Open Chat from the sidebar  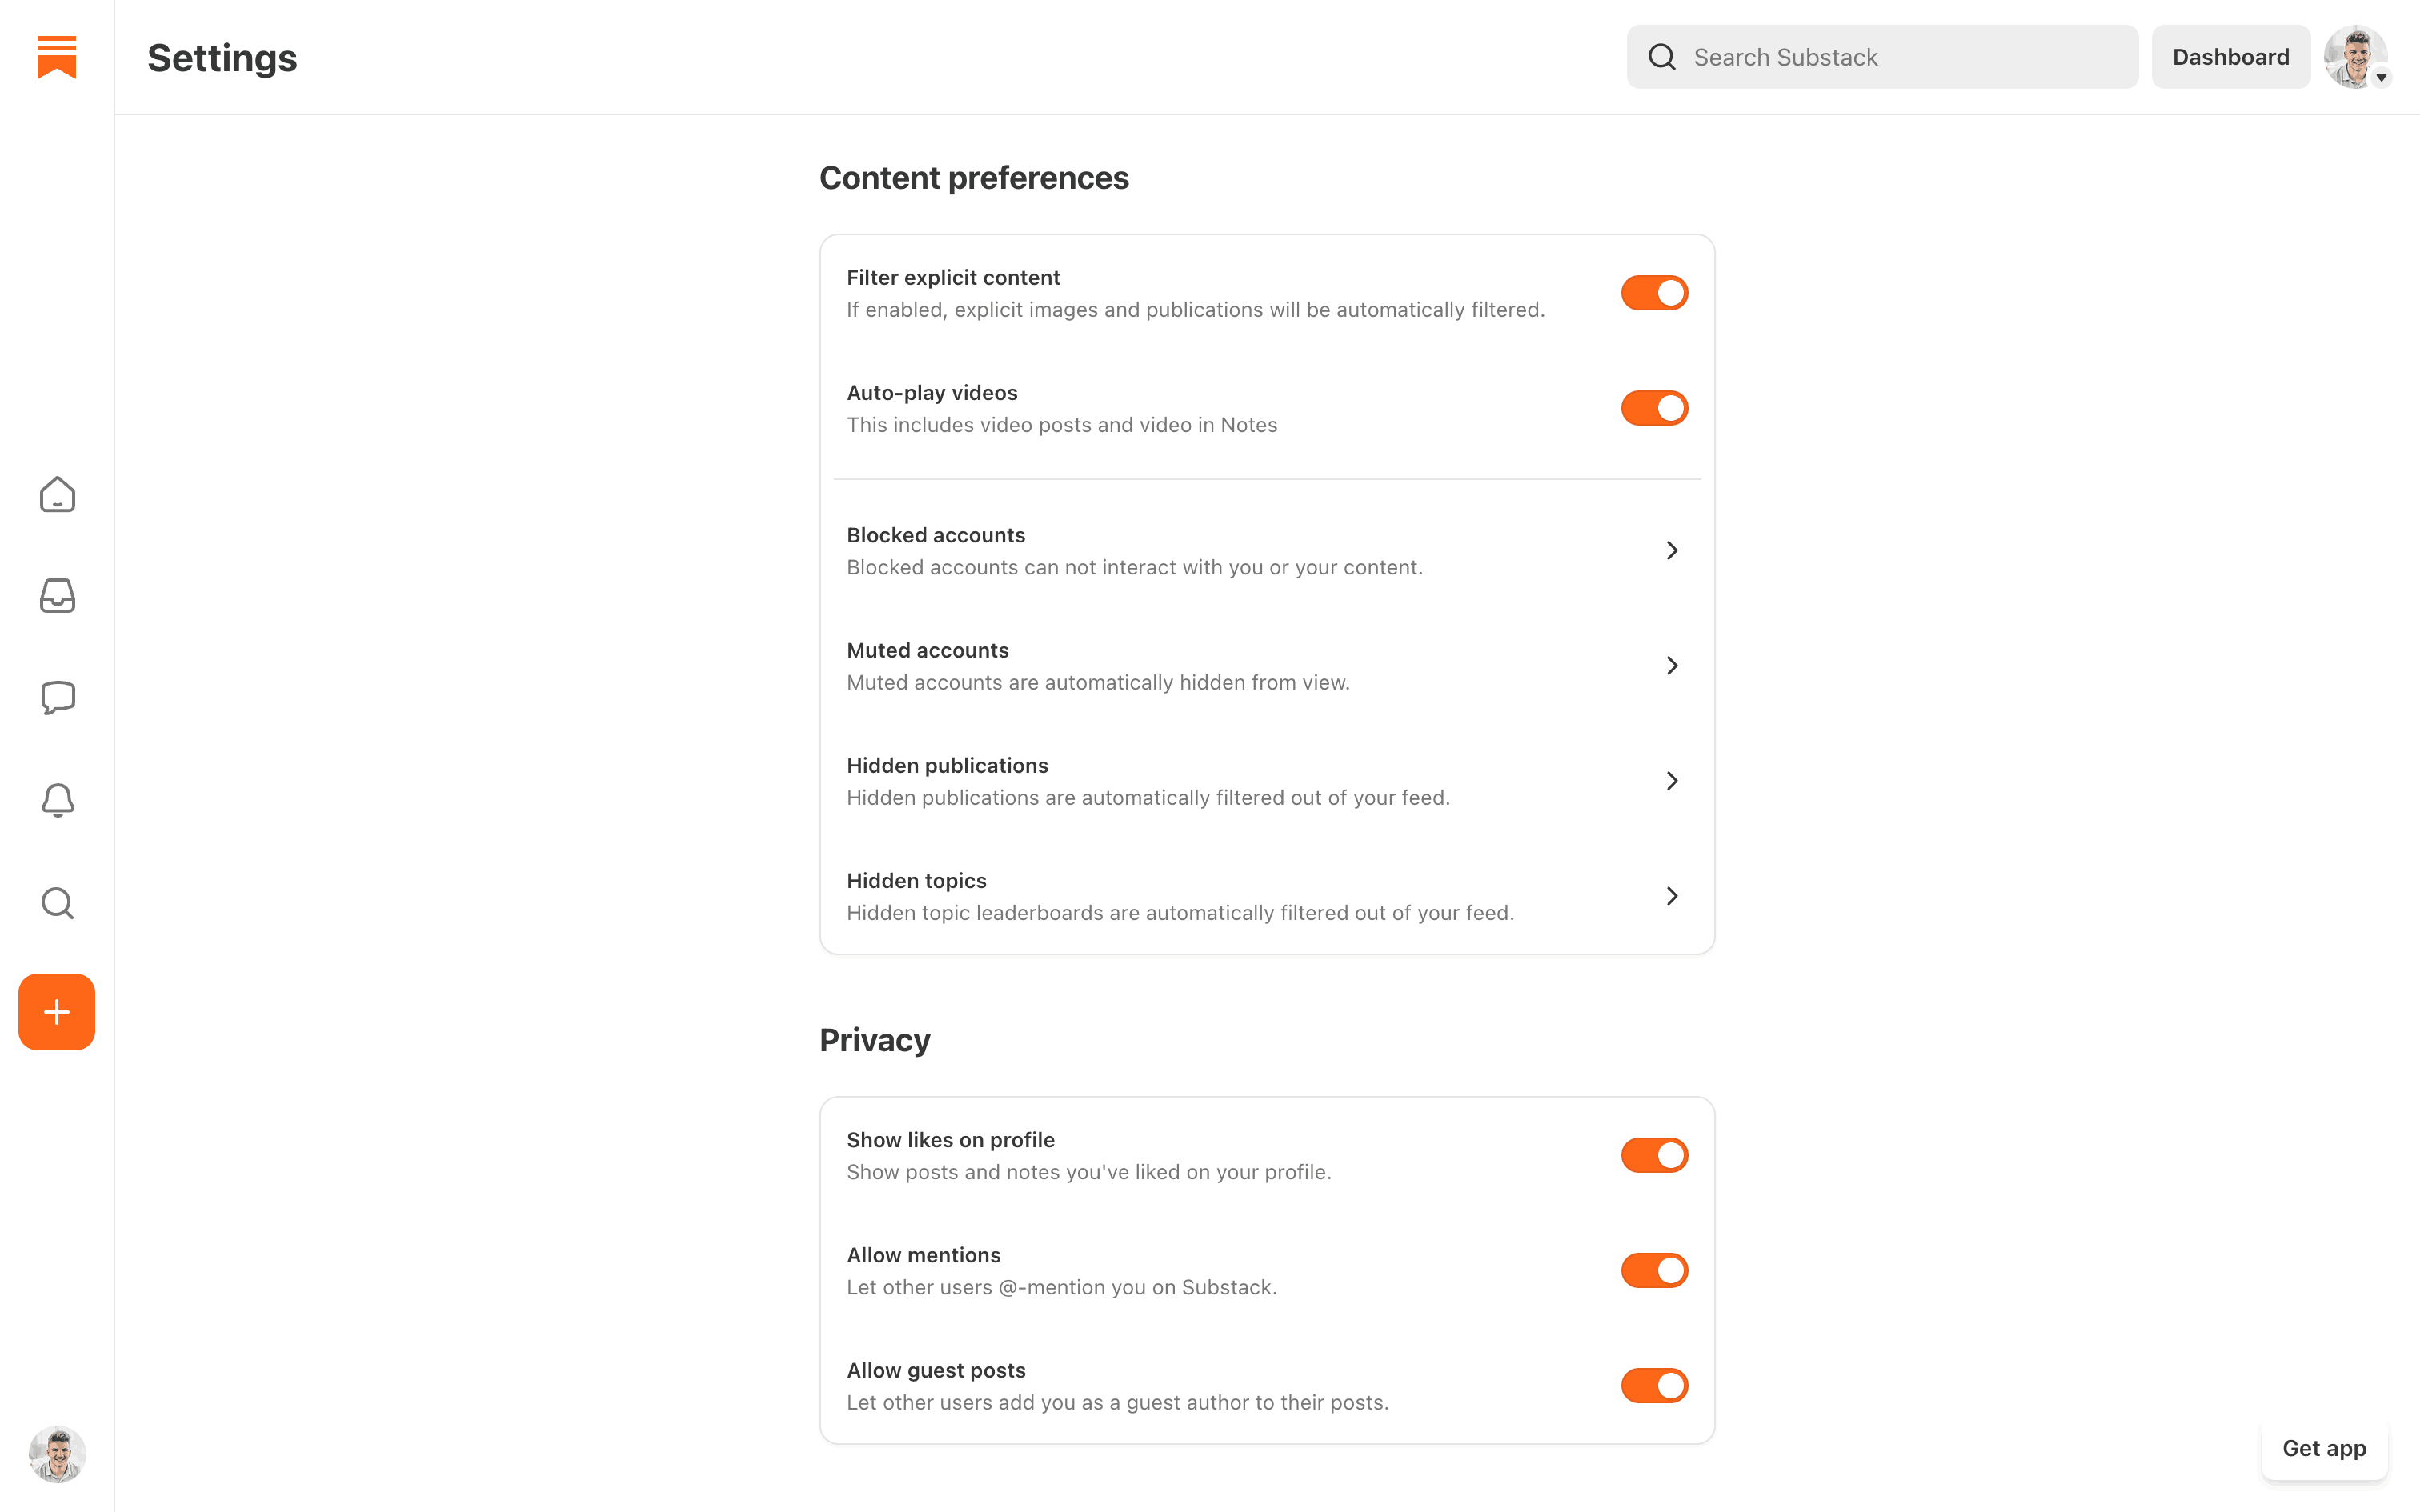[57, 698]
